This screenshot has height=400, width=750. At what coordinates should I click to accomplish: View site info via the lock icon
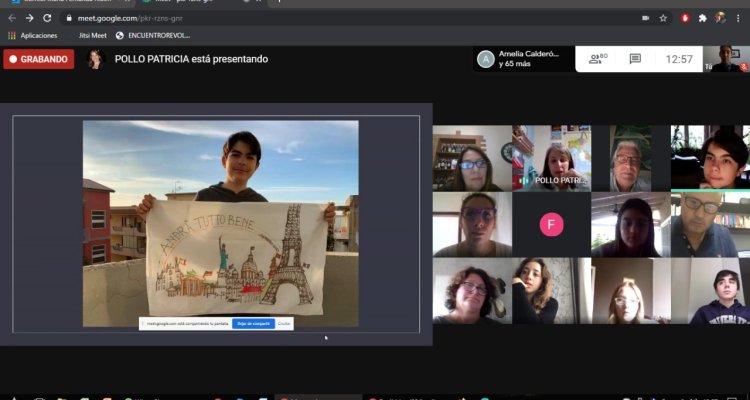pyautogui.click(x=69, y=18)
